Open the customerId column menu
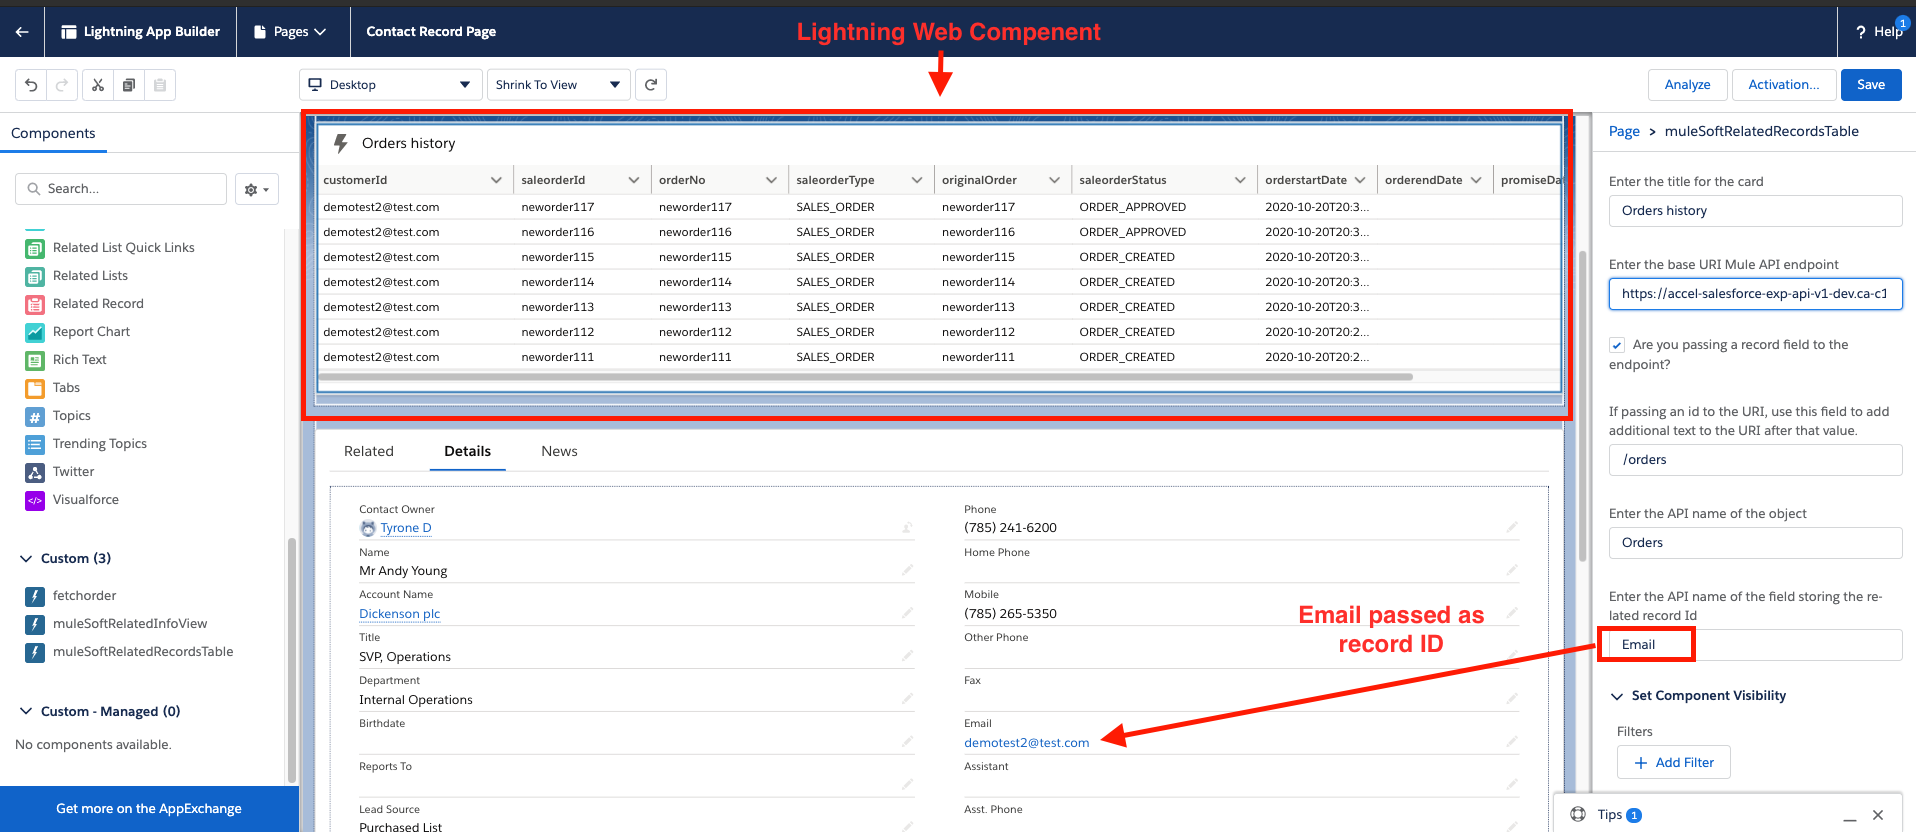 496,180
